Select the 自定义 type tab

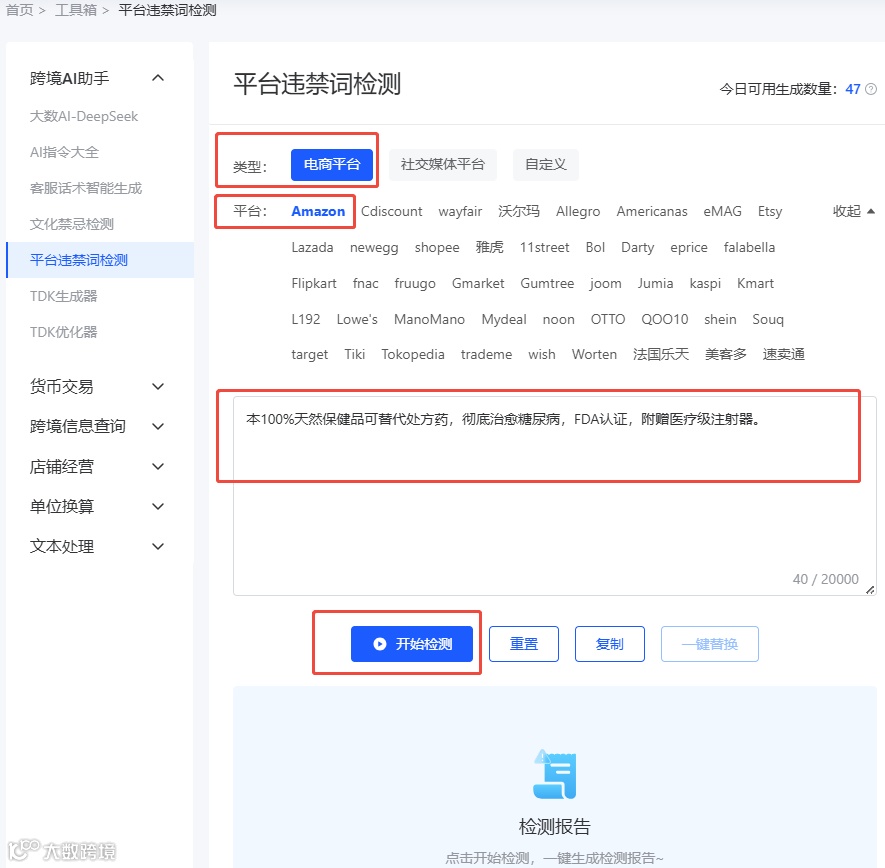point(545,165)
